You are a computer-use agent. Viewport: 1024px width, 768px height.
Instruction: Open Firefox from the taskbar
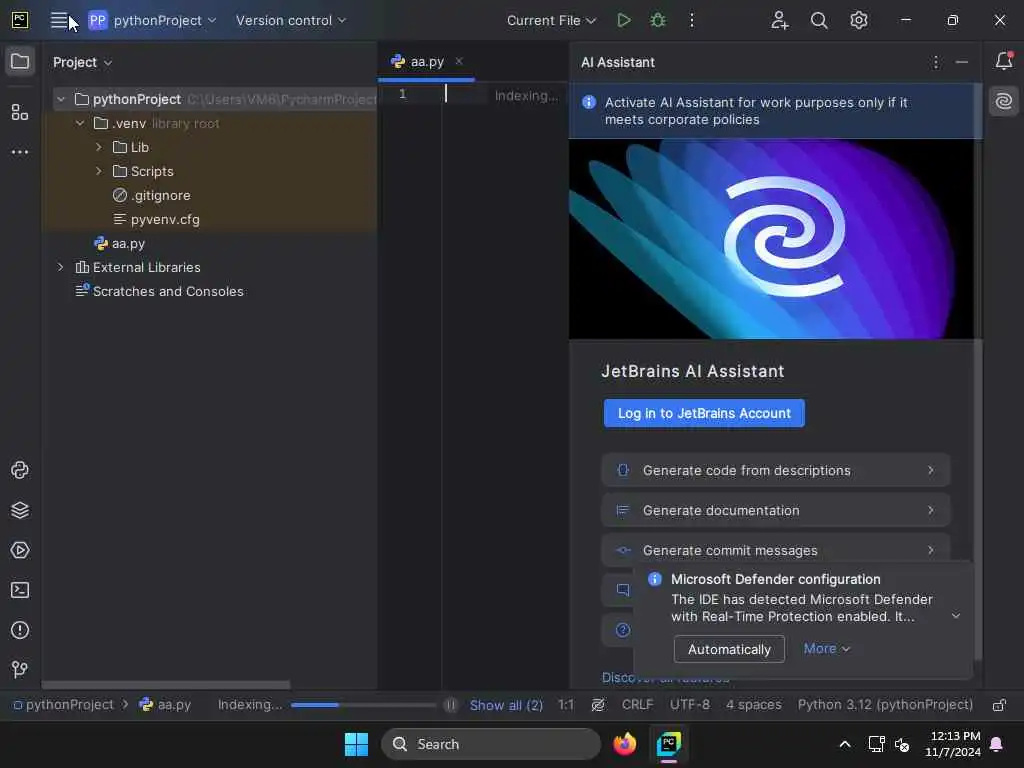pos(624,744)
